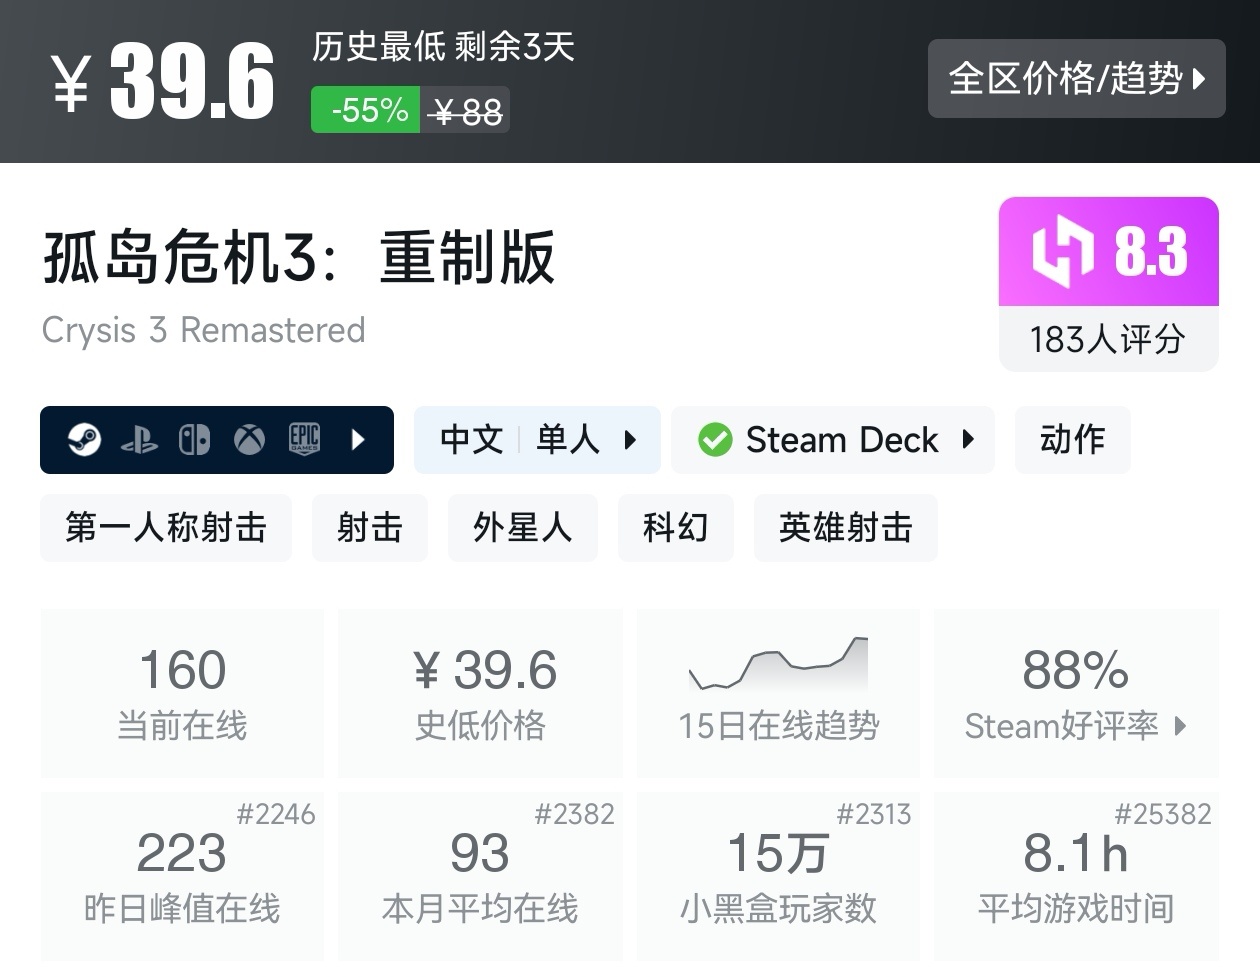Select the 第一人称射击 tag
Viewport: 1260px width, 977px height.
(166, 527)
